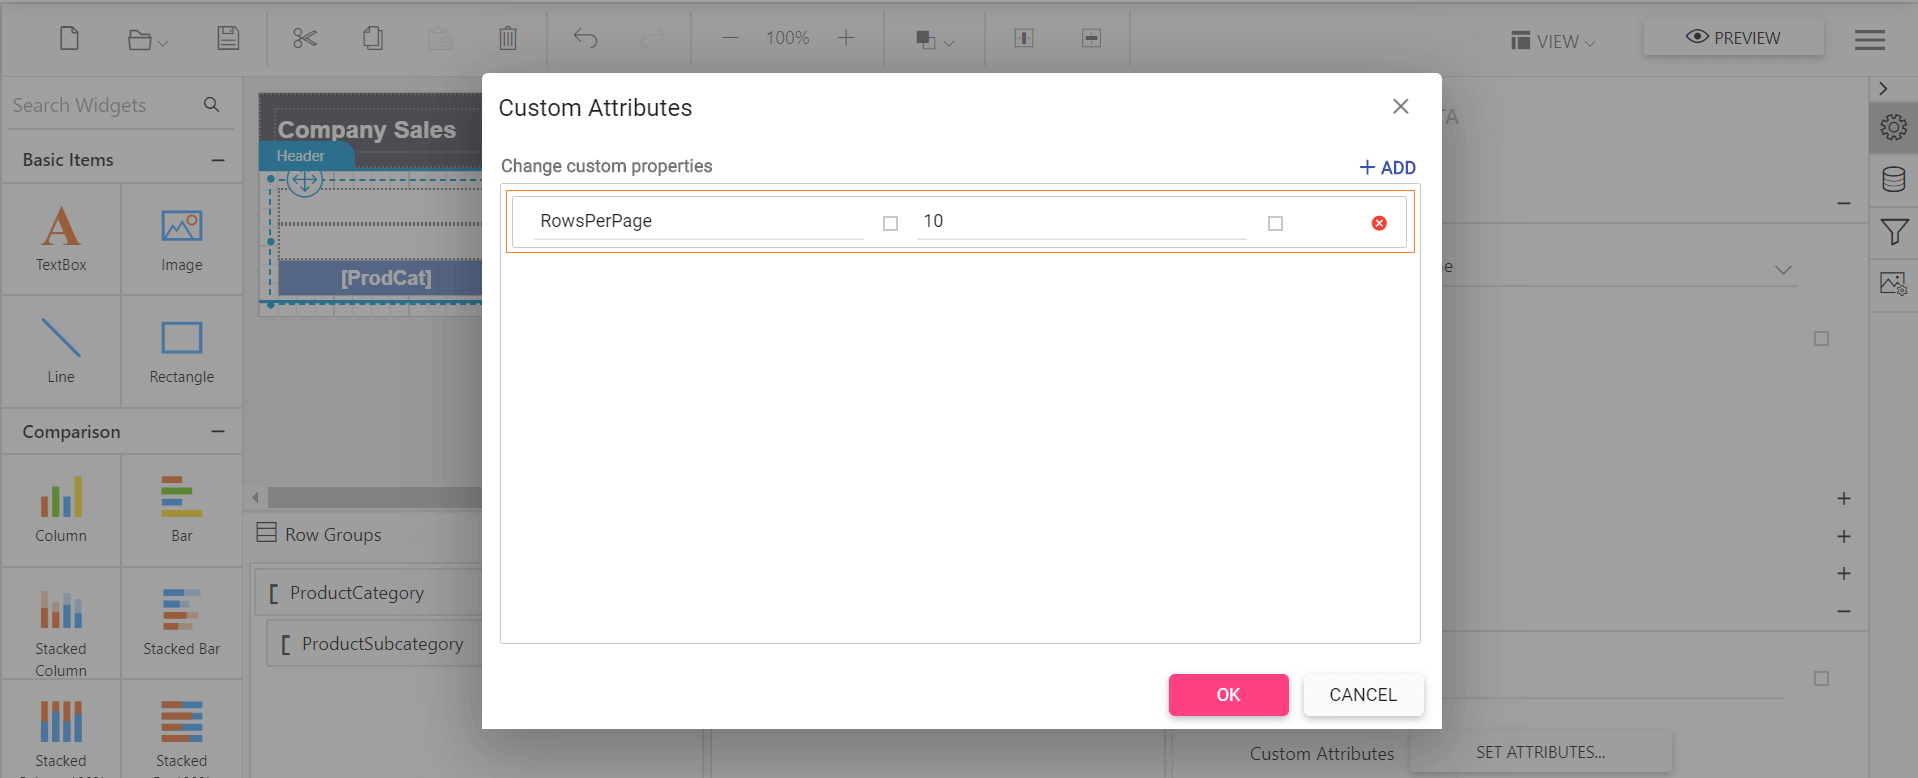1918x778 pixels.
Task: Open the Parameters filter panel icon
Action: (1894, 232)
